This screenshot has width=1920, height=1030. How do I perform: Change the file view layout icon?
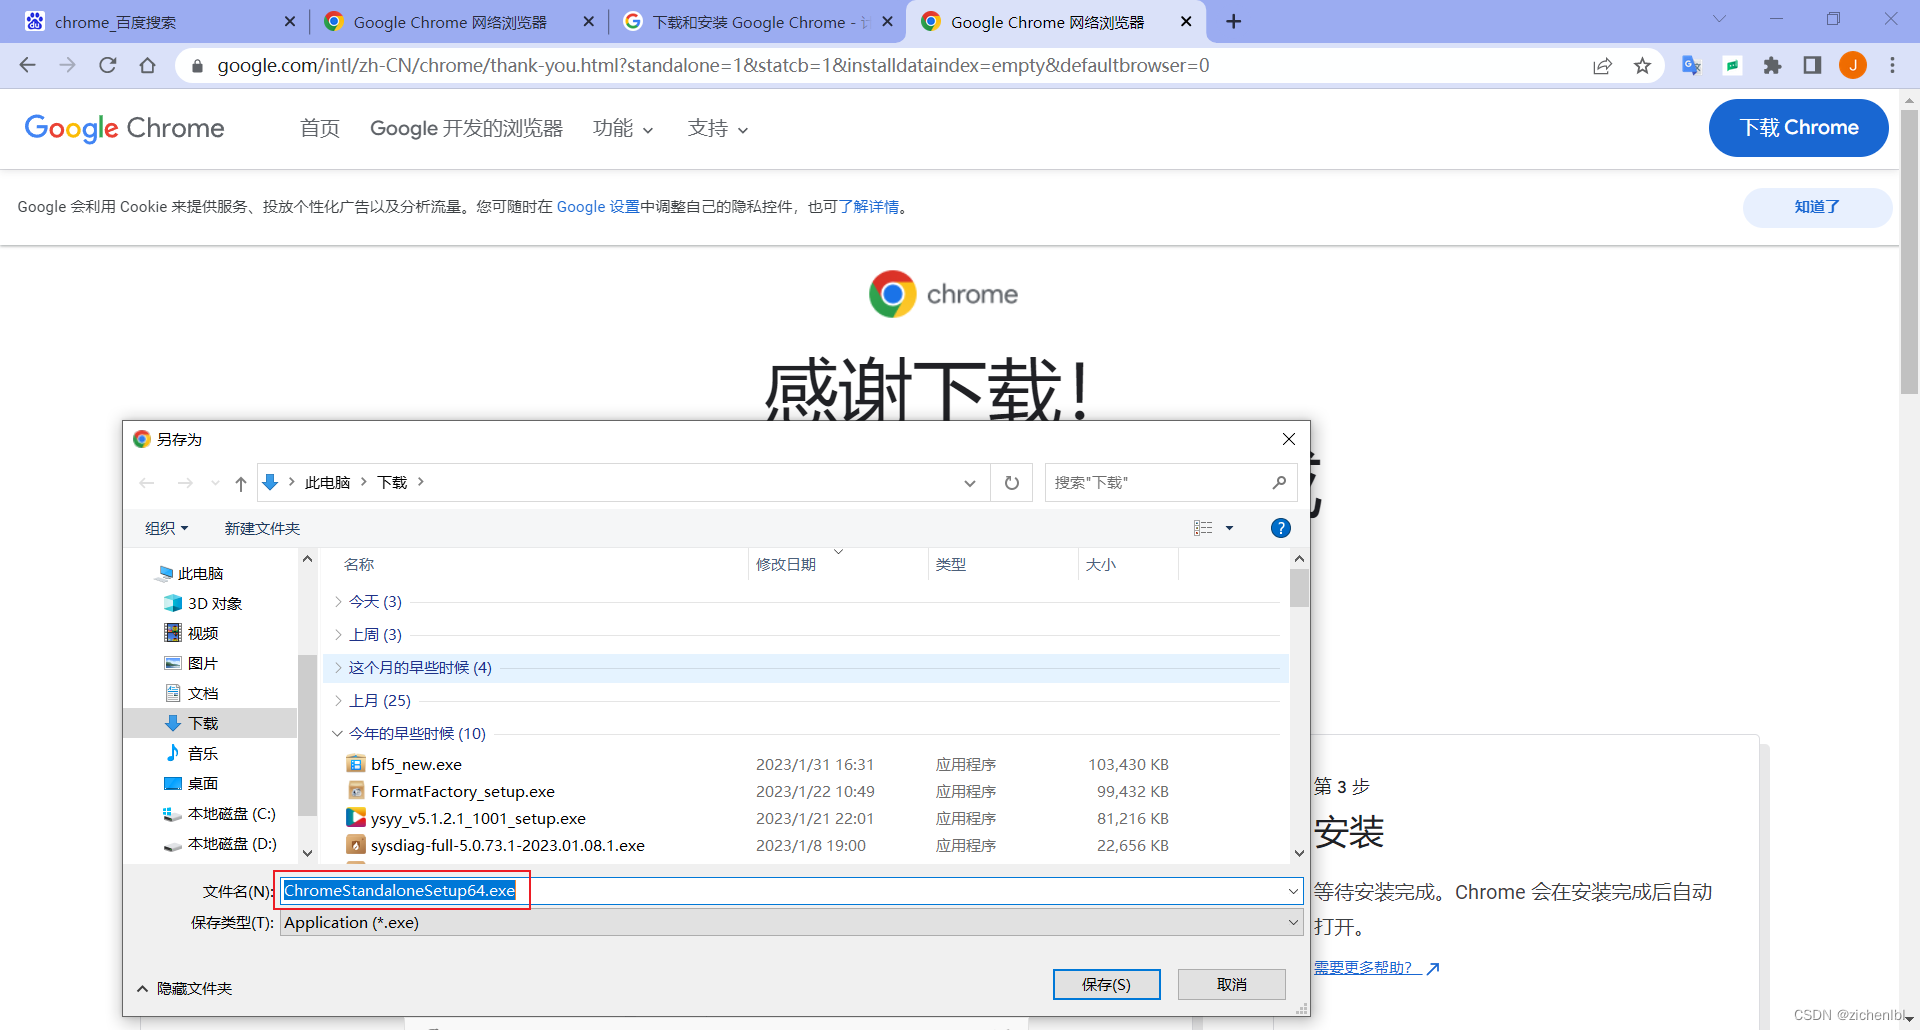point(1203,528)
